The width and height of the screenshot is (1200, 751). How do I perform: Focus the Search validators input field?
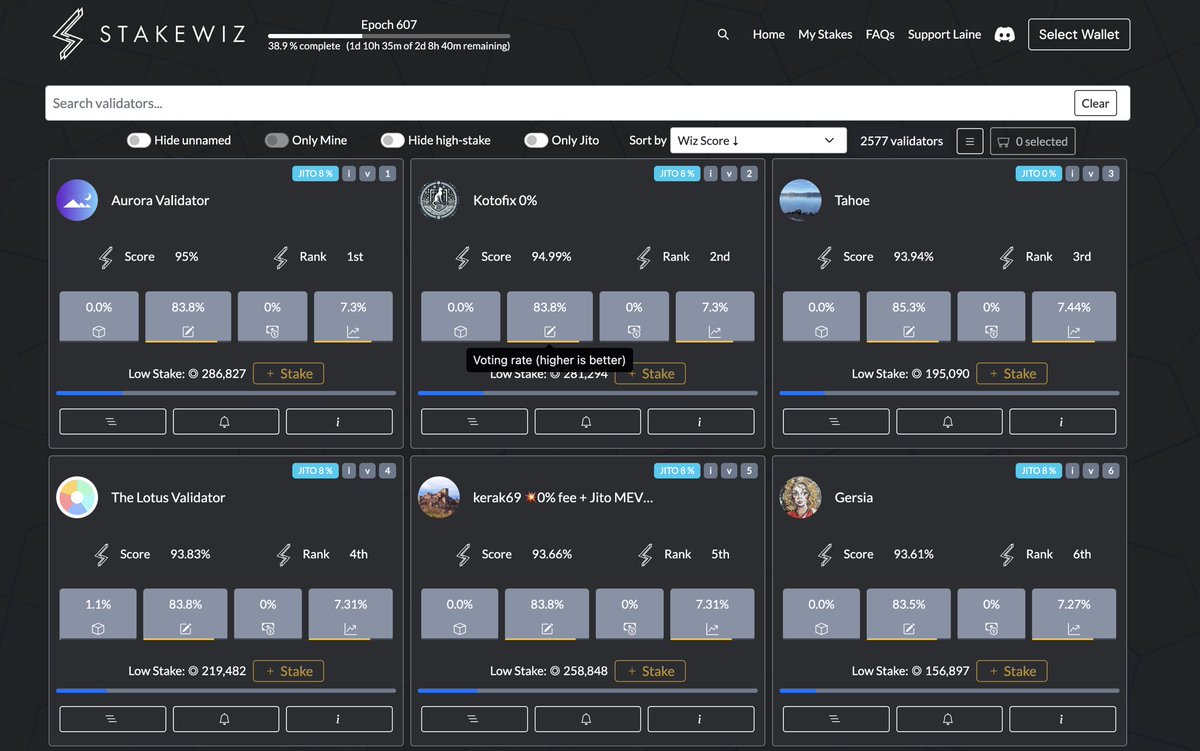coord(560,103)
